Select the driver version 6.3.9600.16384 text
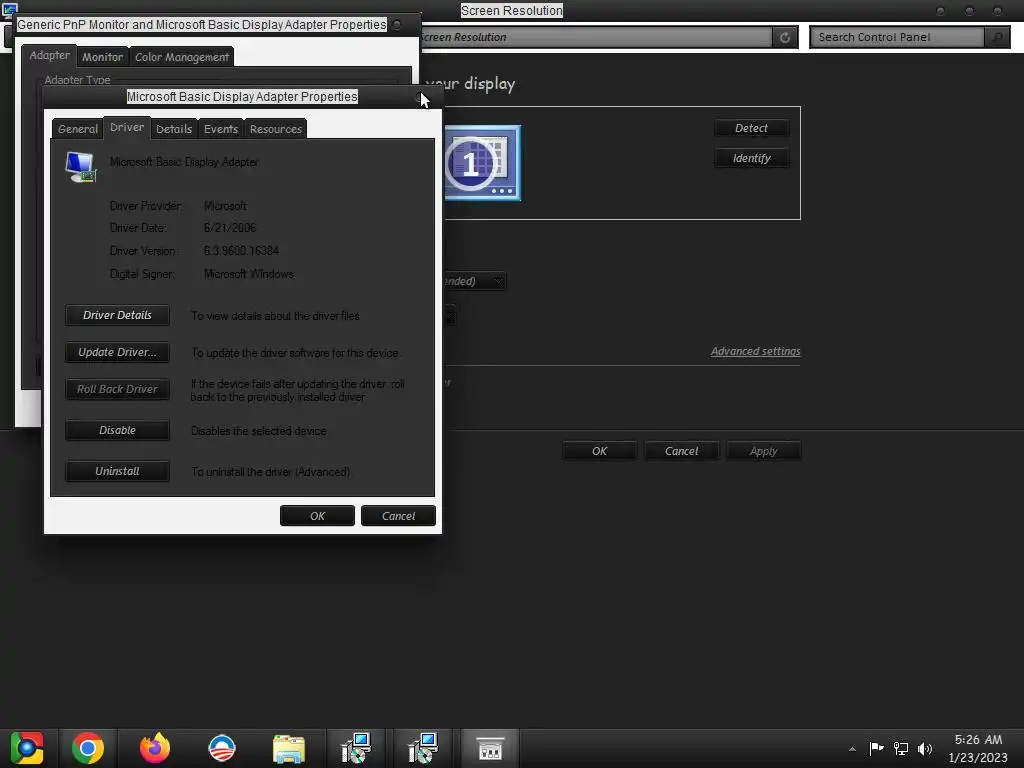 241,251
